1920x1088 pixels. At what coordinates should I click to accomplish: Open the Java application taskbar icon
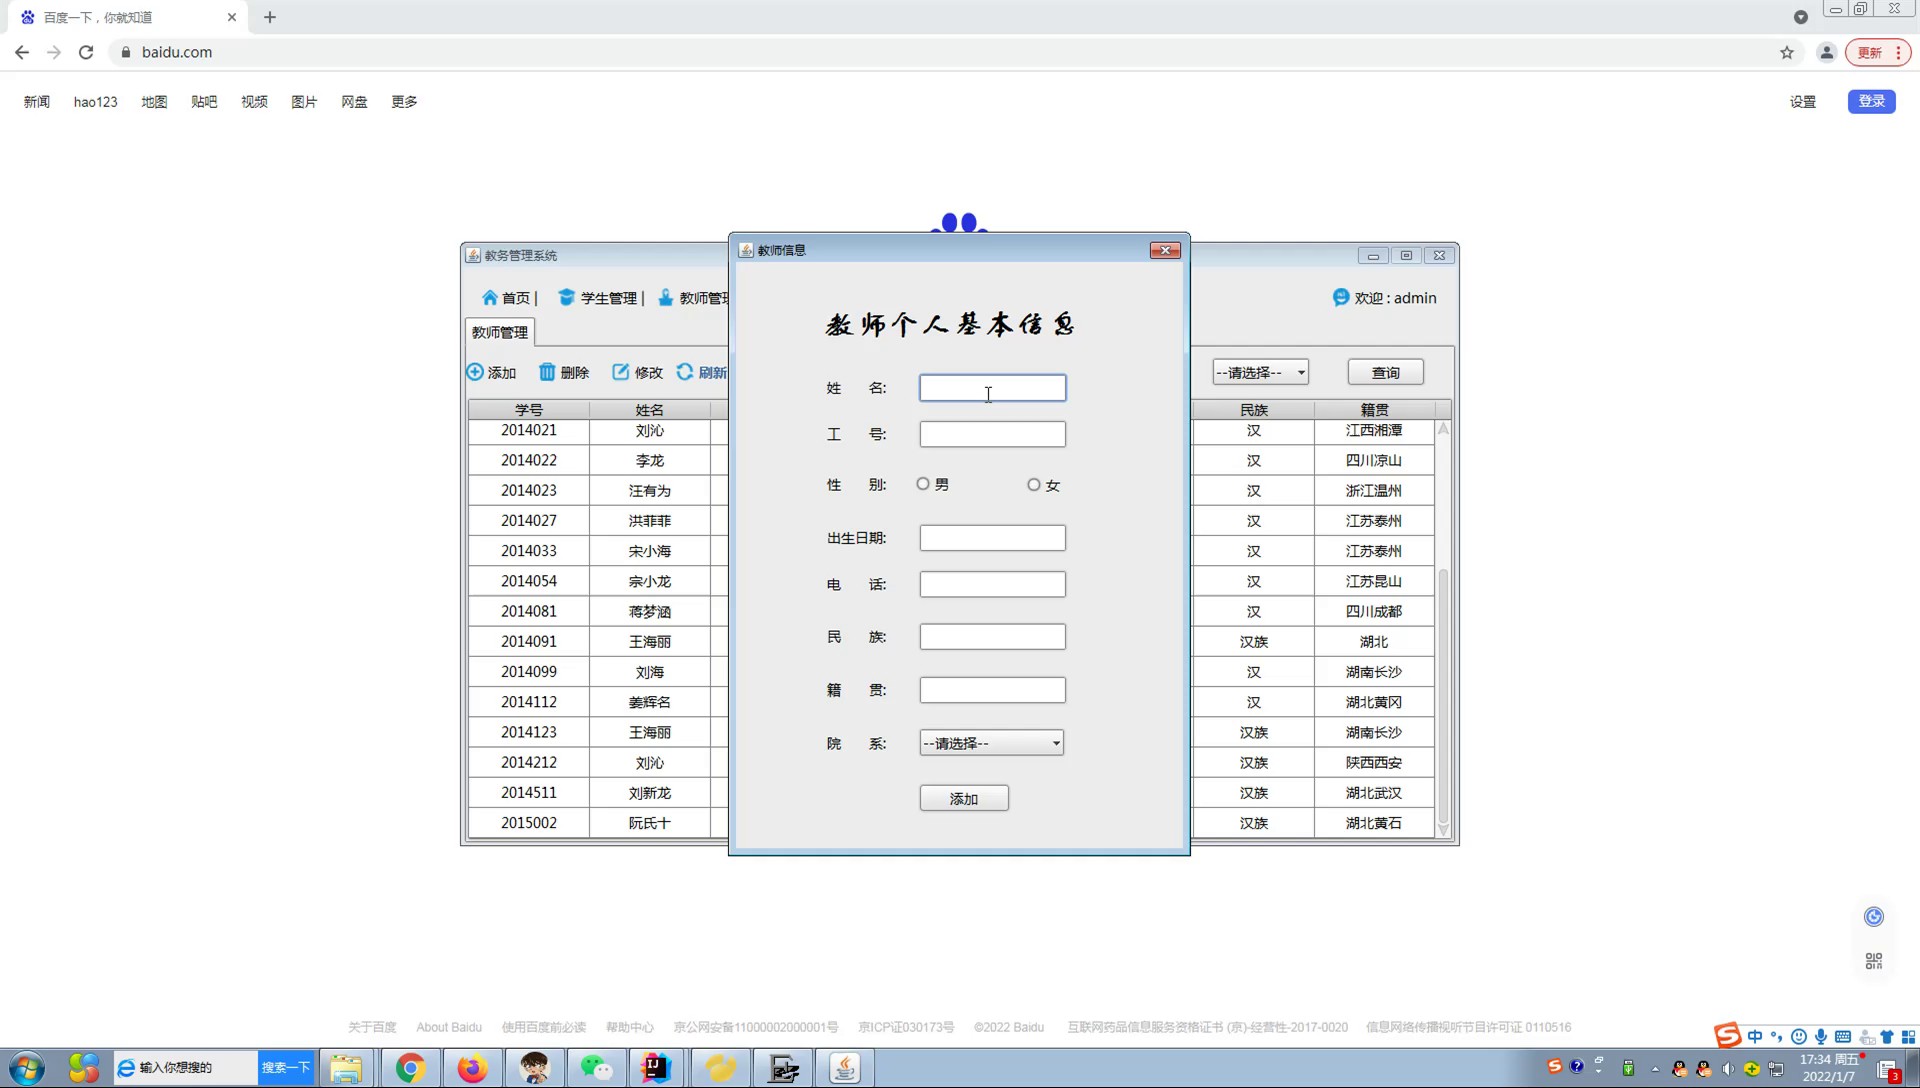[845, 1068]
